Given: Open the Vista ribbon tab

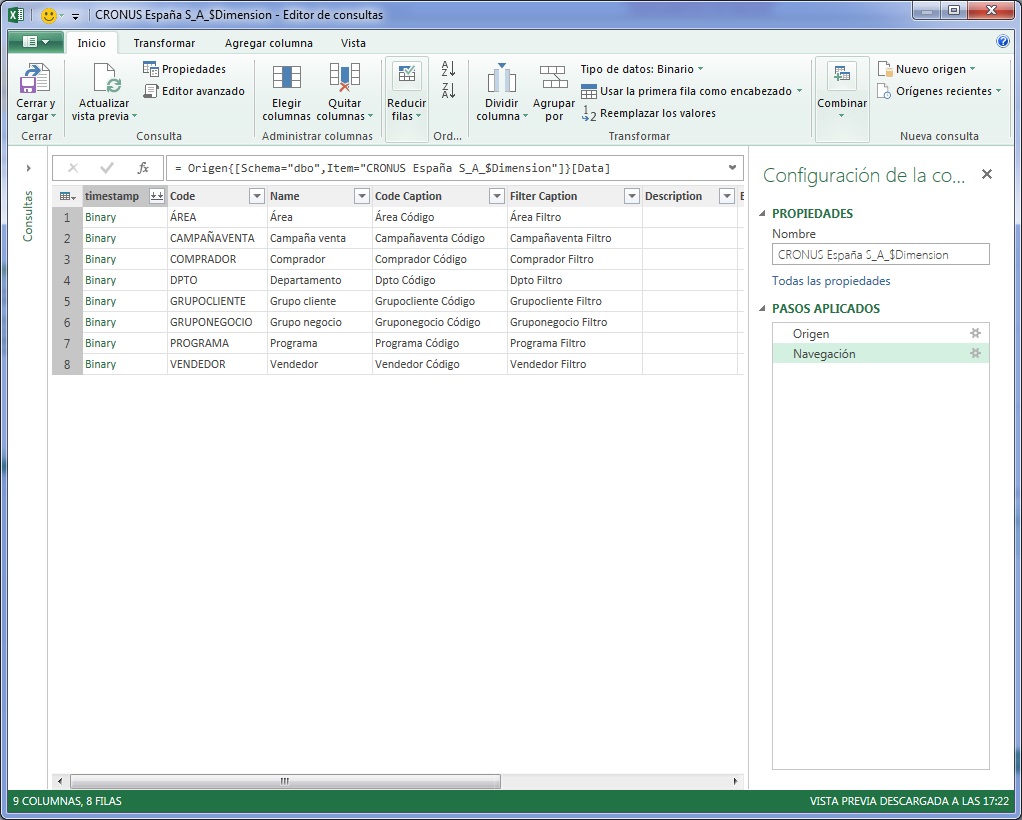Looking at the screenshot, I should [x=352, y=43].
